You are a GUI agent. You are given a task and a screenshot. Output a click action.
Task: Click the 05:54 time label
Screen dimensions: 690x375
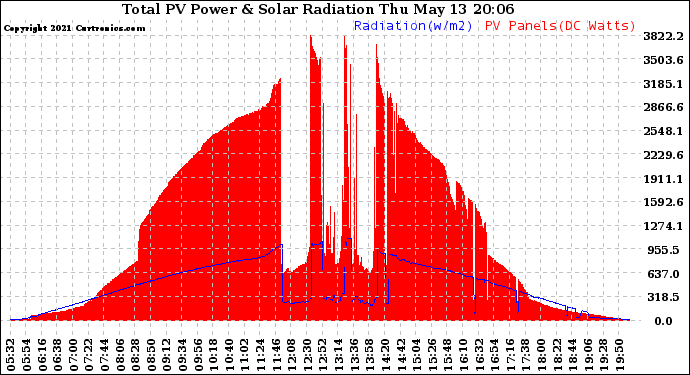tap(27, 355)
